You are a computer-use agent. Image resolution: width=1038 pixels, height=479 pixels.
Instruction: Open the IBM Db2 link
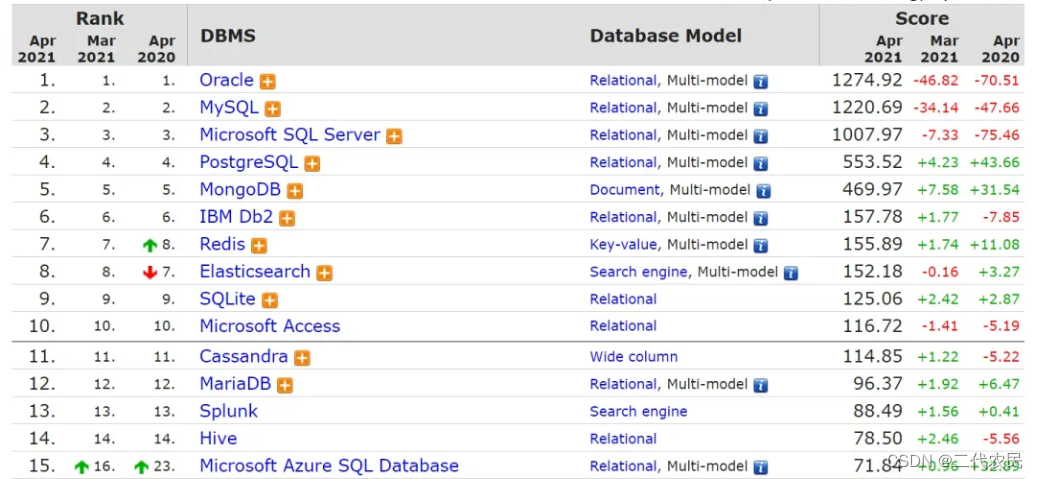(236, 216)
